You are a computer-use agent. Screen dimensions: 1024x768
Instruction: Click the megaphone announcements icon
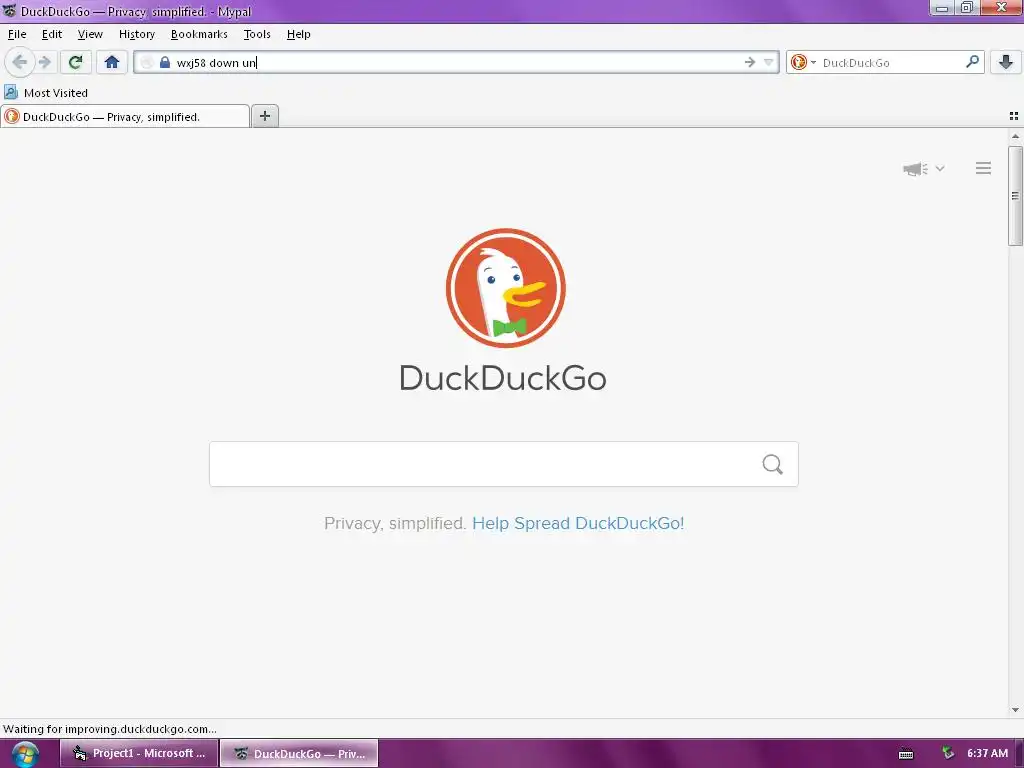pyautogui.click(x=916, y=168)
